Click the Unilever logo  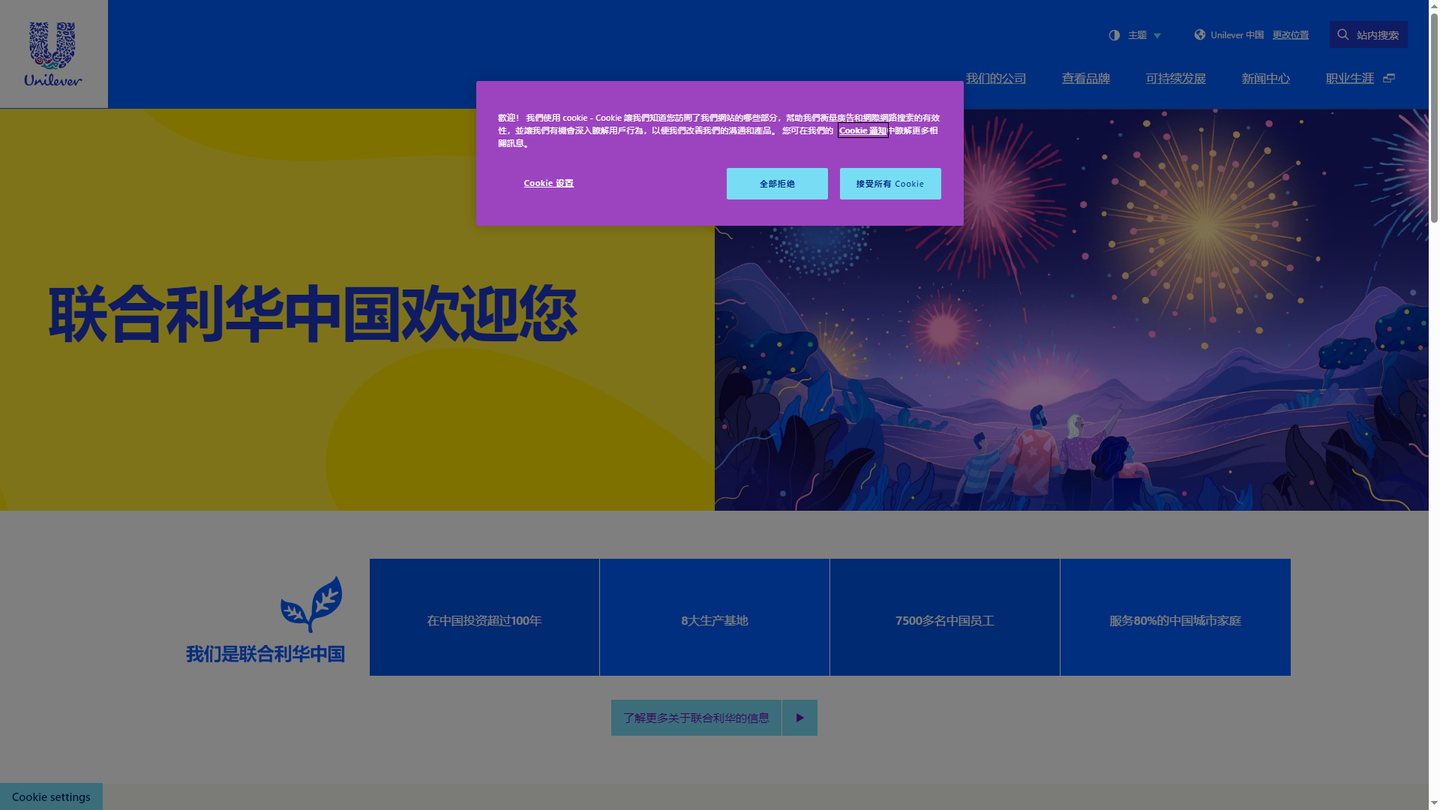point(53,54)
